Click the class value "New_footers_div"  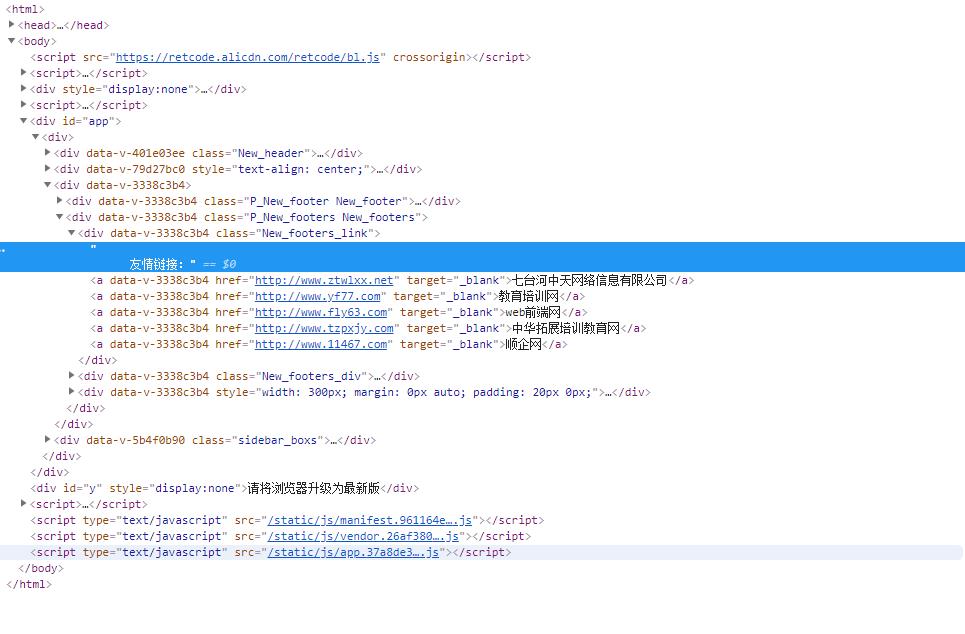311,376
